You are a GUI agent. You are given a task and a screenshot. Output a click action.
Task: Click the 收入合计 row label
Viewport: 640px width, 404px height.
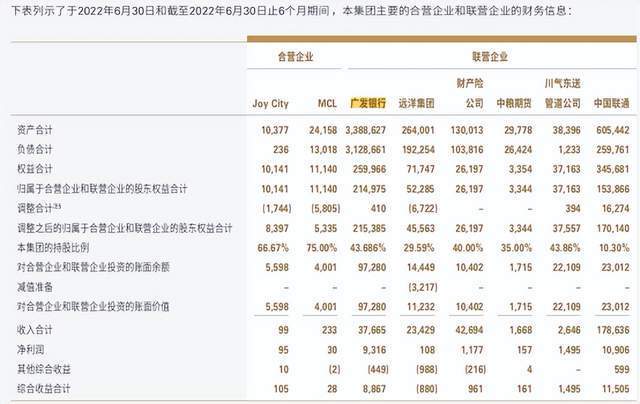coord(35,330)
